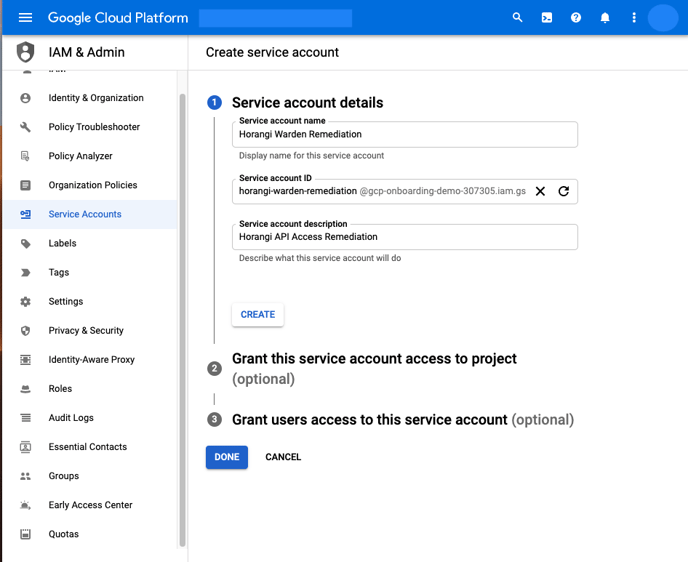Viewport: 688px width, 562px height.
Task: Click the Audit Logs list icon
Action: click(x=25, y=418)
